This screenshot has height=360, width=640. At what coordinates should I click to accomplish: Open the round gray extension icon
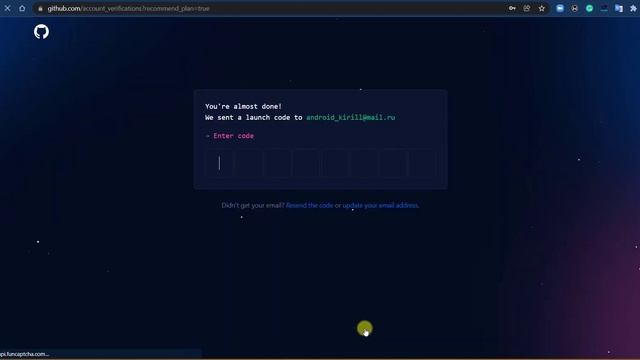575,8
